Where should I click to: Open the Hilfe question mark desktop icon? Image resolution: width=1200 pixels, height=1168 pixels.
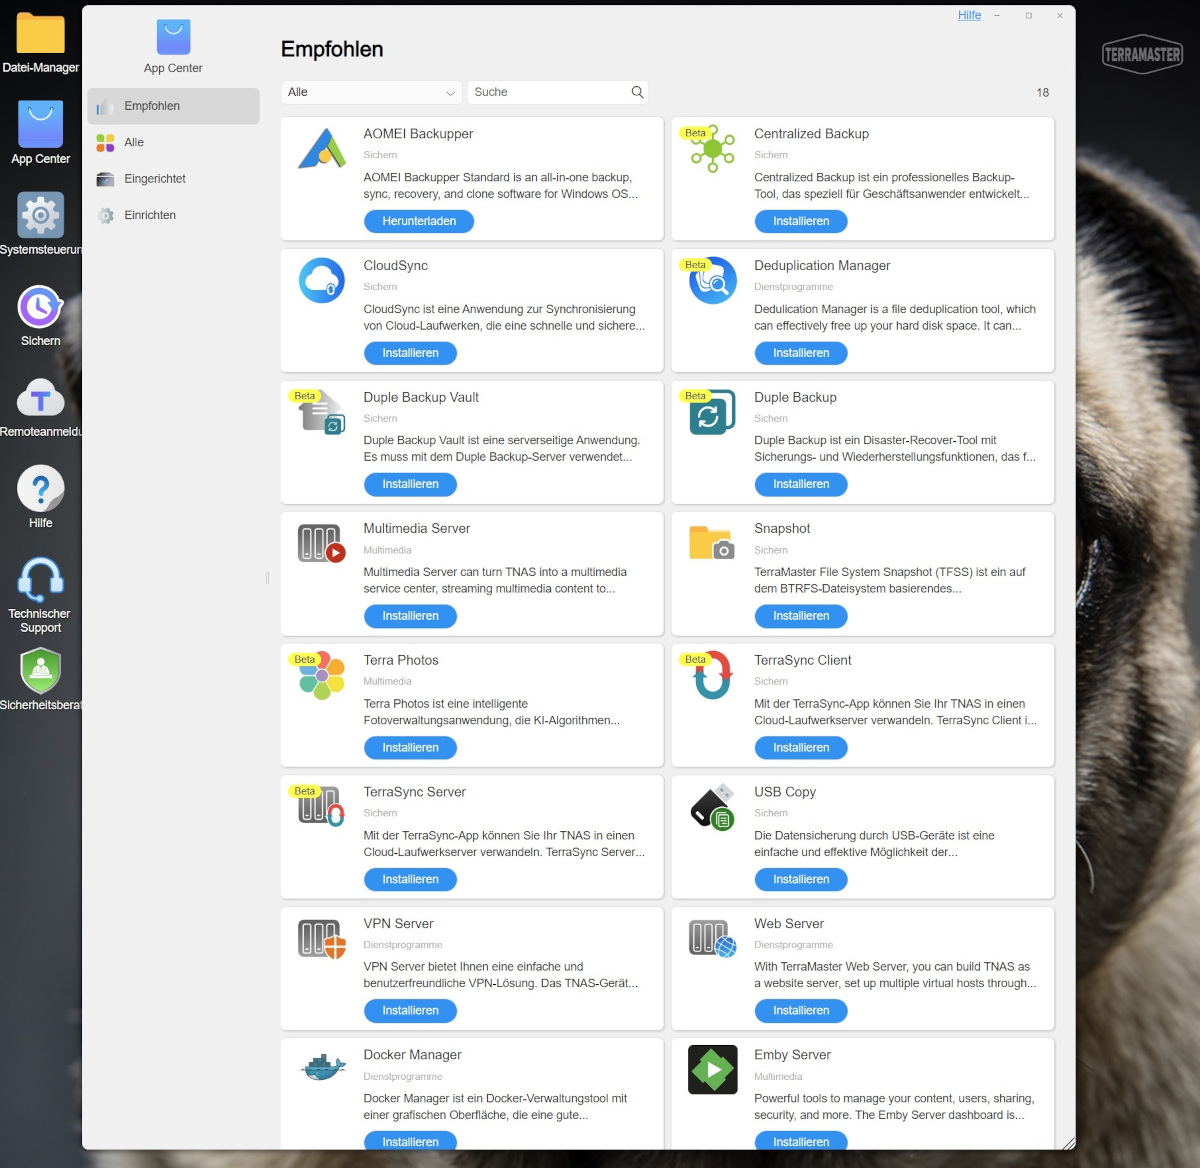pos(41,489)
